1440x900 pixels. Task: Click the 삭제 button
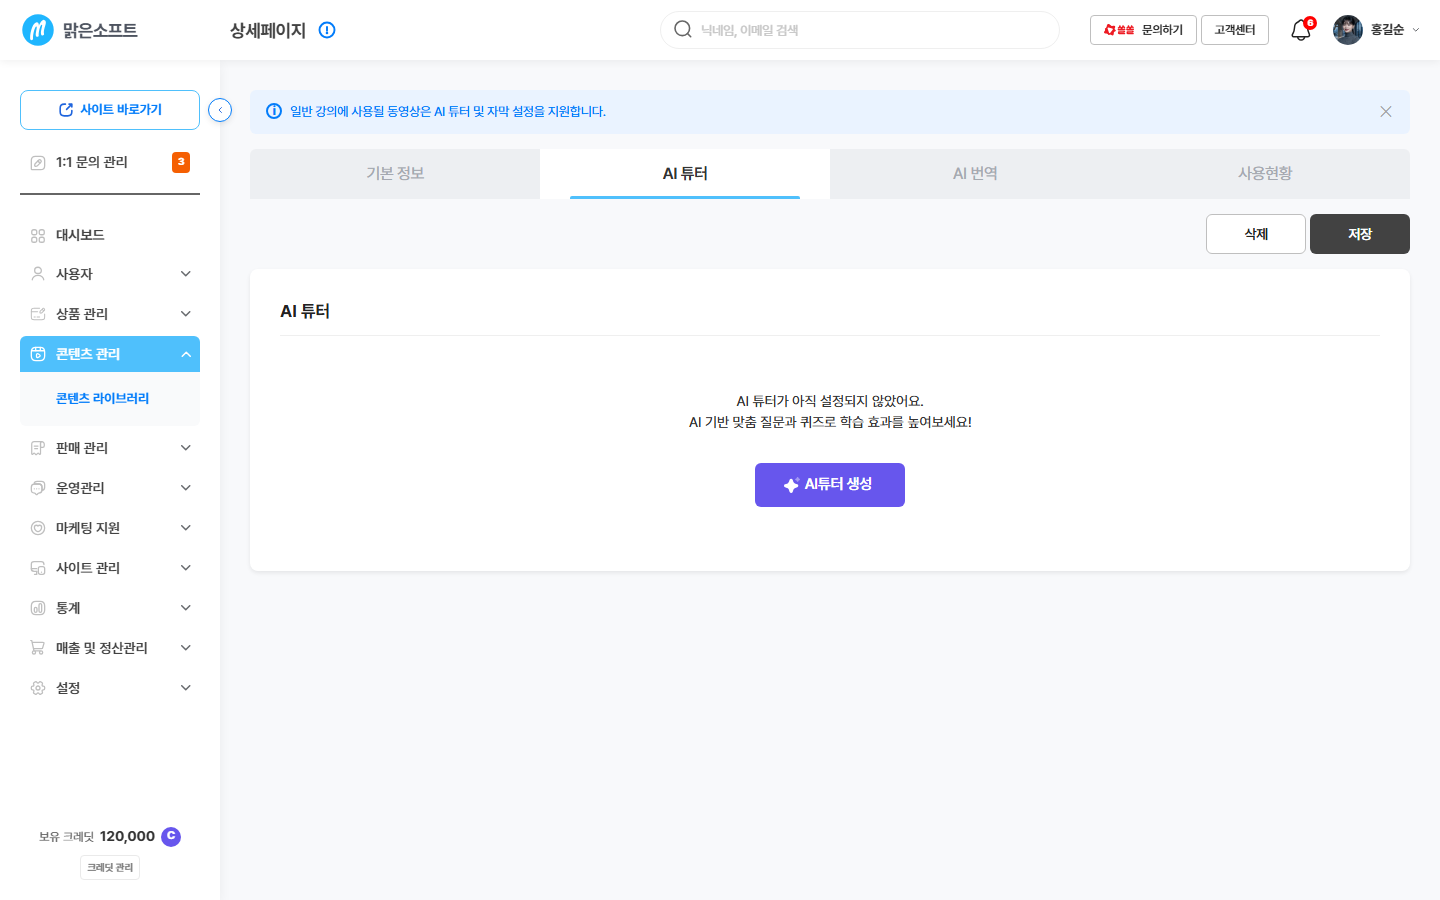pyautogui.click(x=1256, y=234)
